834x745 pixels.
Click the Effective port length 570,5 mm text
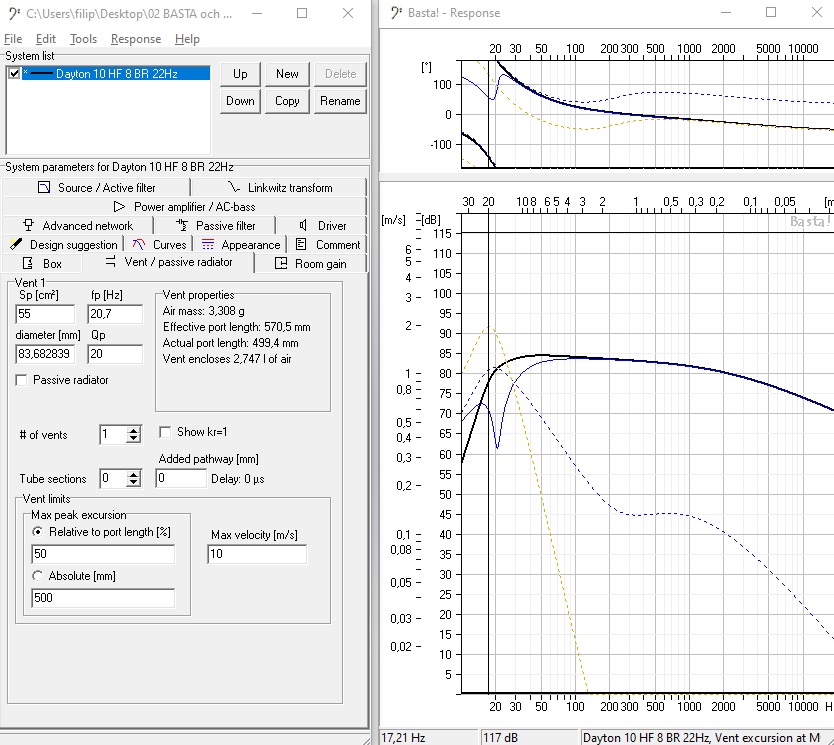[x=237, y=327]
